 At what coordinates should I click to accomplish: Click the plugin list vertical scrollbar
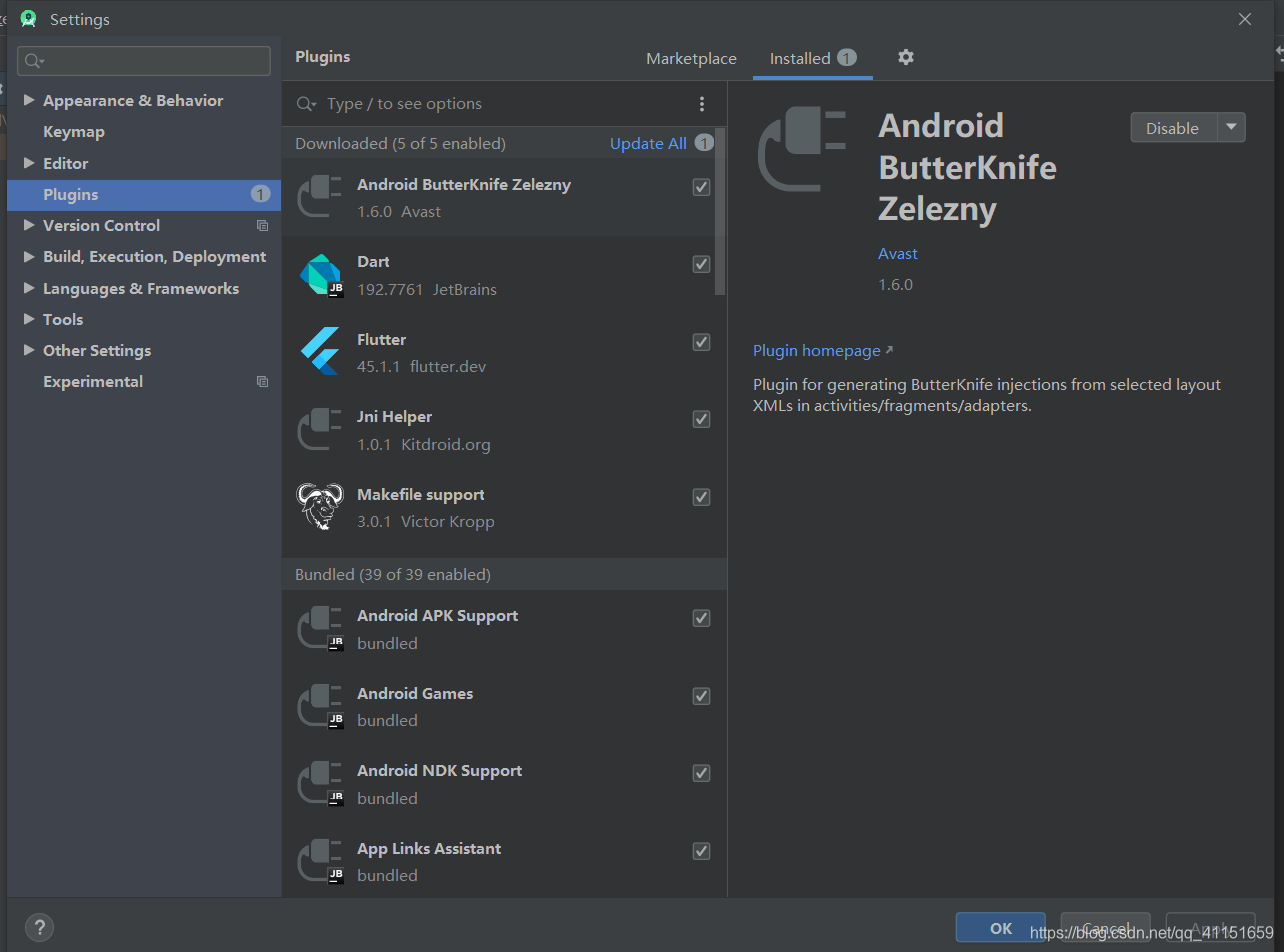721,212
